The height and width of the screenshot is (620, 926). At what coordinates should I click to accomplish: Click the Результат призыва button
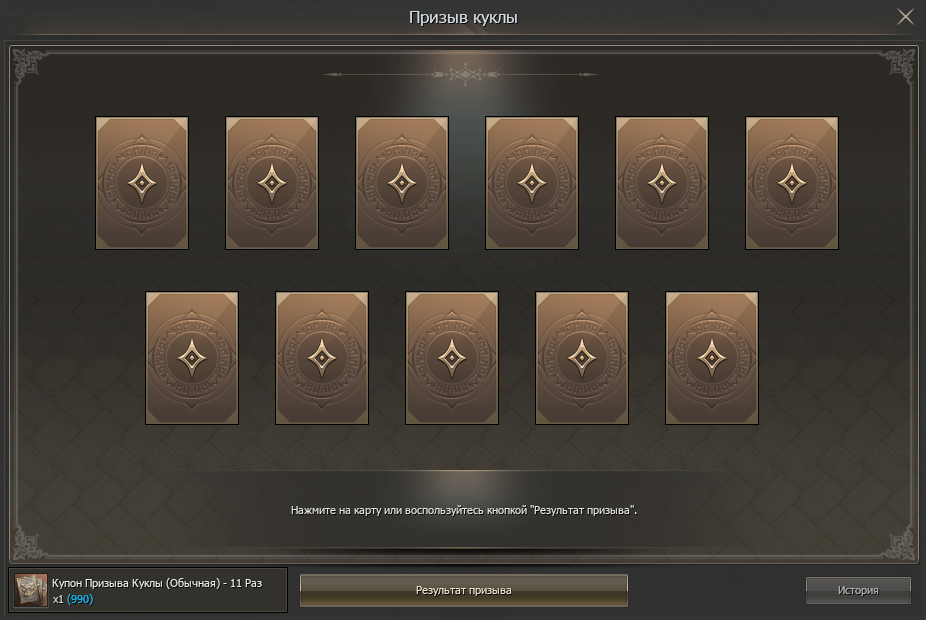click(464, 590)
